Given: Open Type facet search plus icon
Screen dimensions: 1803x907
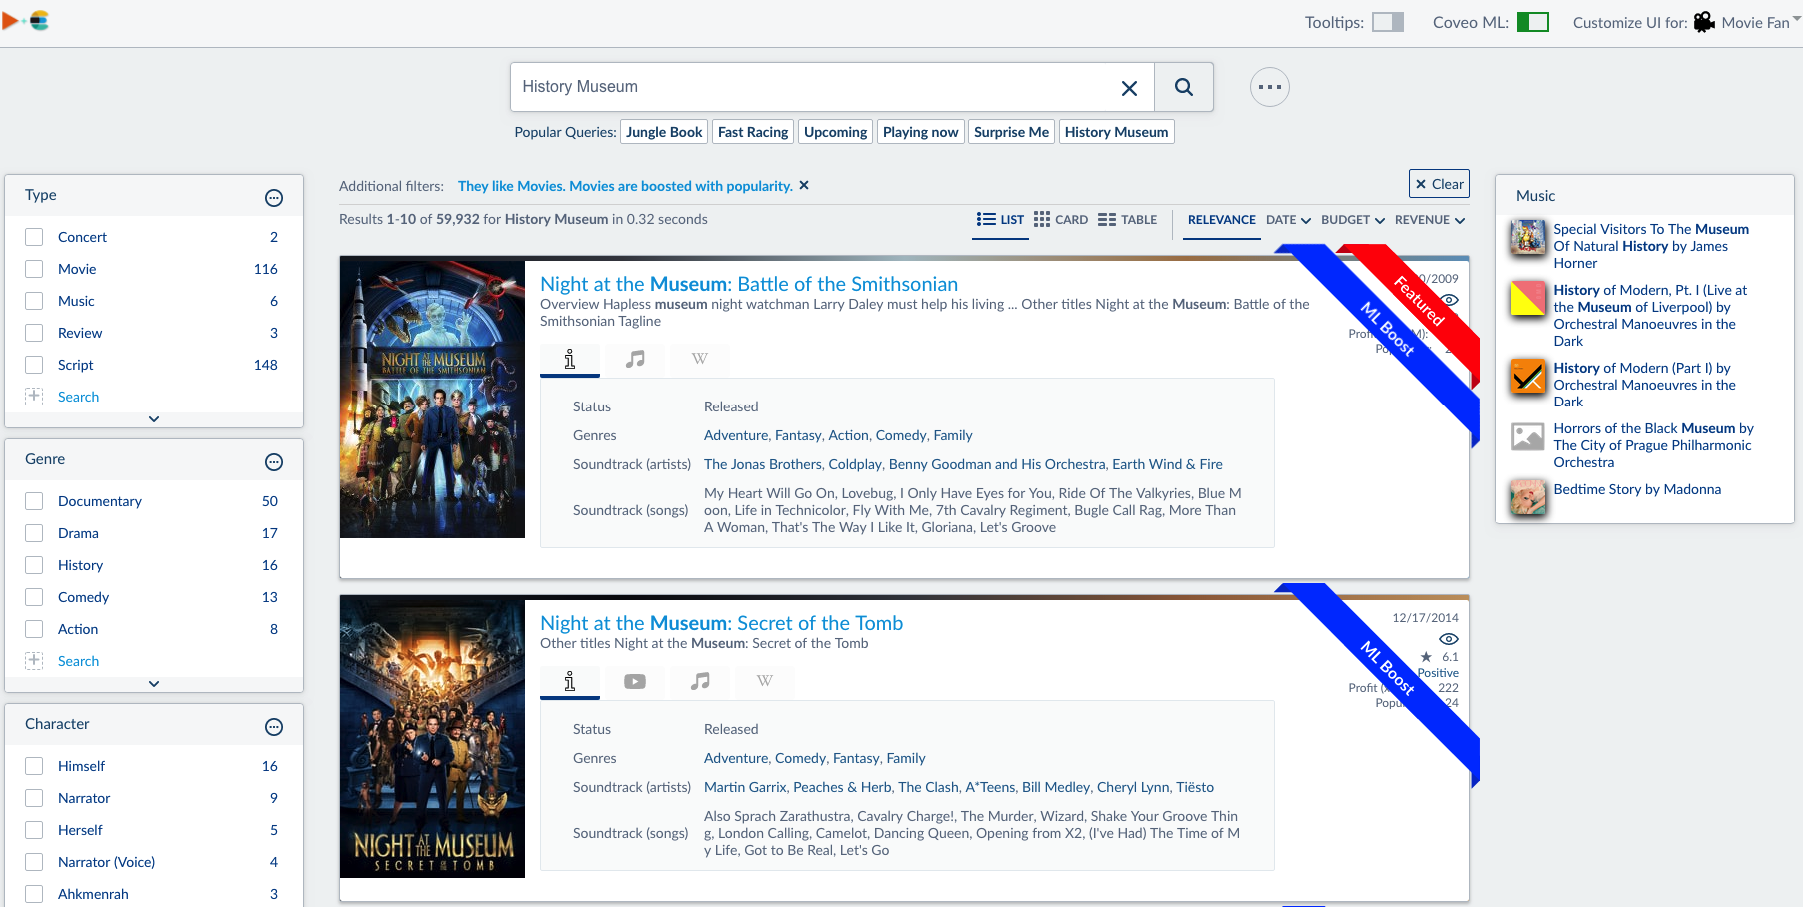Looking at the screenshot, I should [x=34, y=396].
